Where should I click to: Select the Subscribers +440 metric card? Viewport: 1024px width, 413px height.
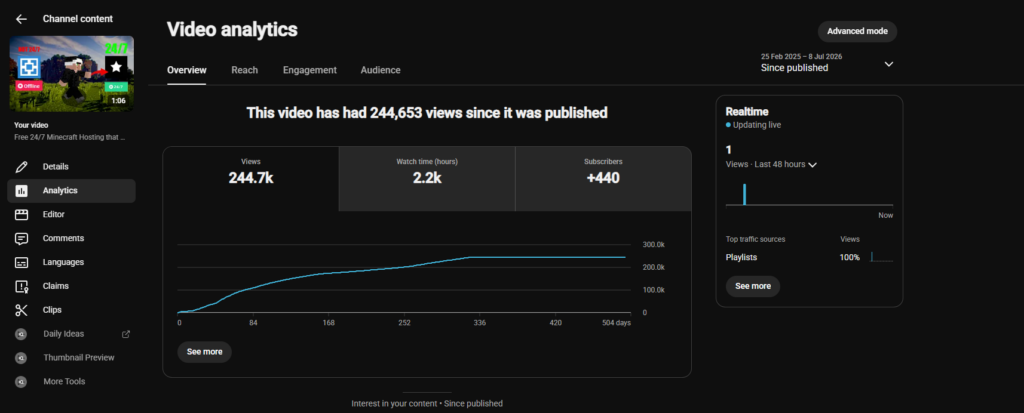pos(603,178)
